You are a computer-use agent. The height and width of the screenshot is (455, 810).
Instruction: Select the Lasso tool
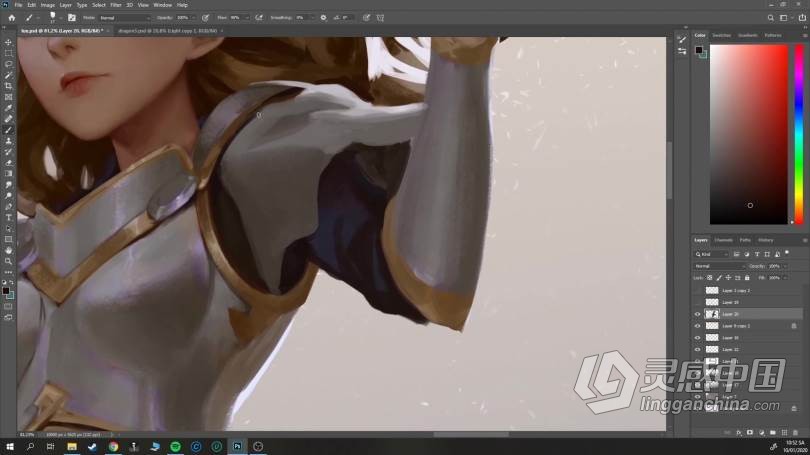(x=8, y=64)
